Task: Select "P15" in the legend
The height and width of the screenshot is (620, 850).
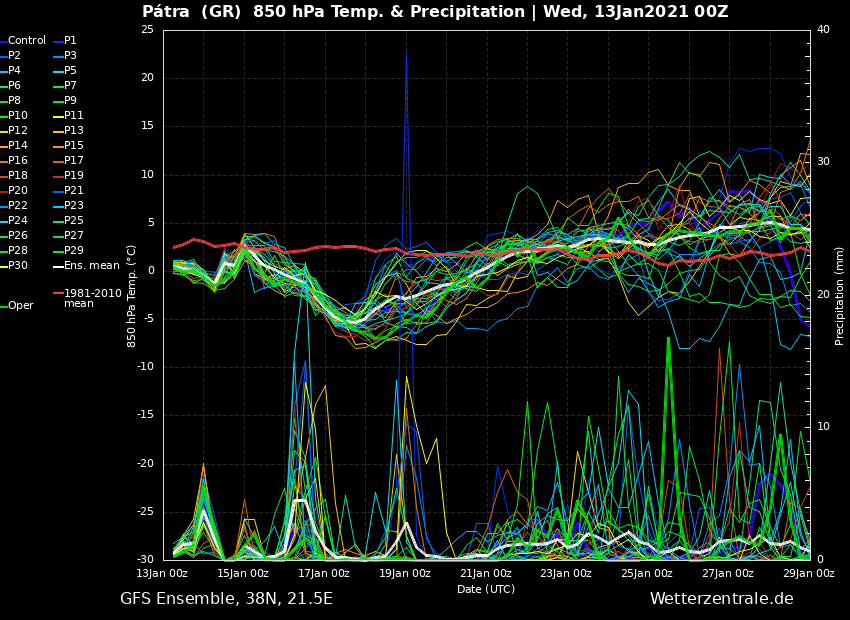Action: pos(69,145)
